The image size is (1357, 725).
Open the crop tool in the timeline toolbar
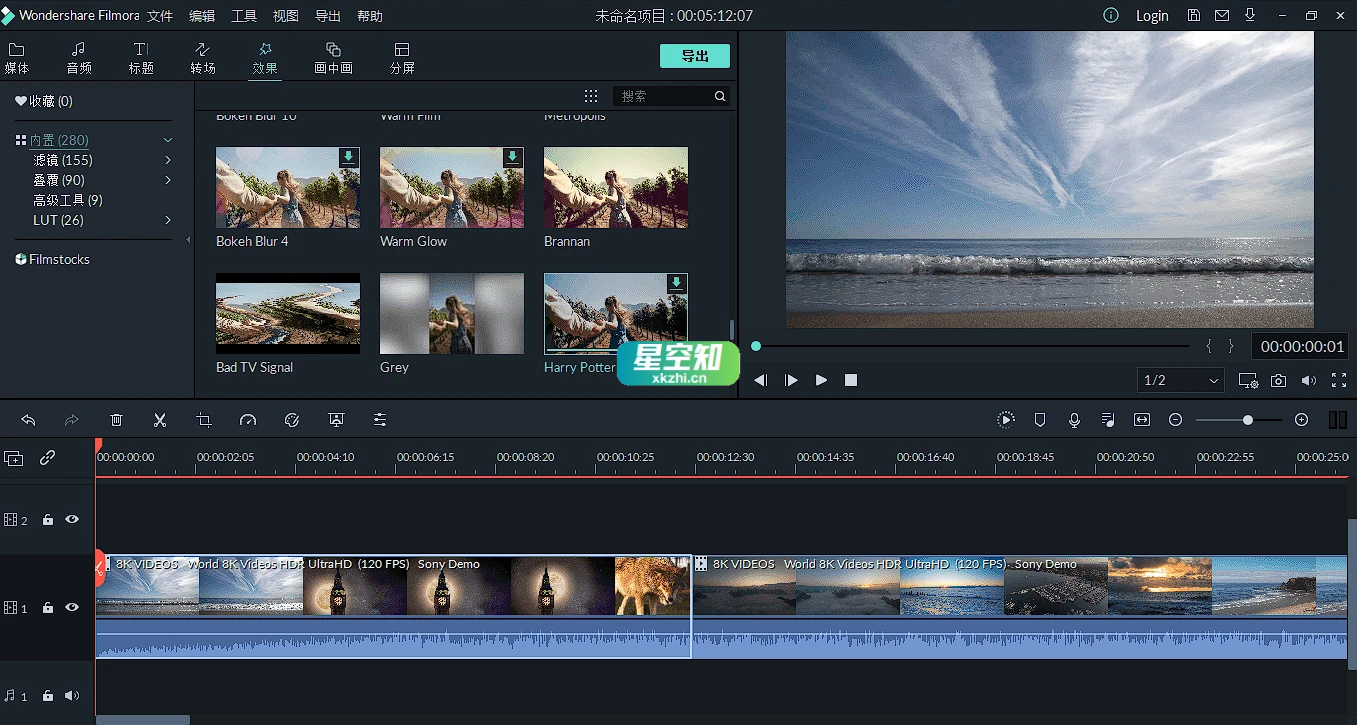coord(204,420)
